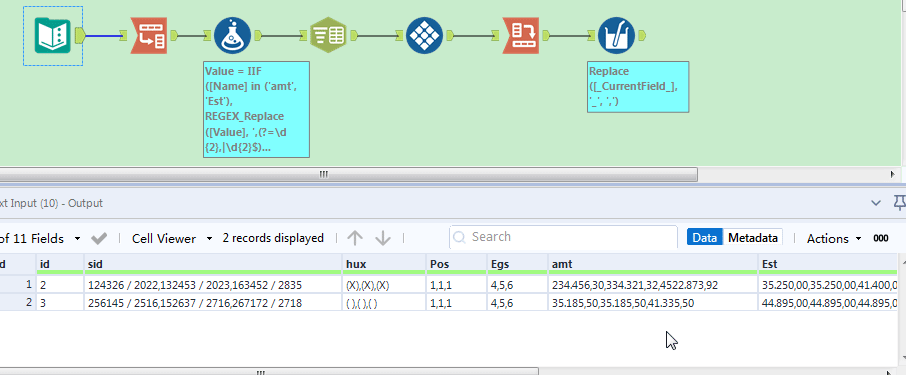Click the checkmark apply fields icon

click(x=99, y=238)
